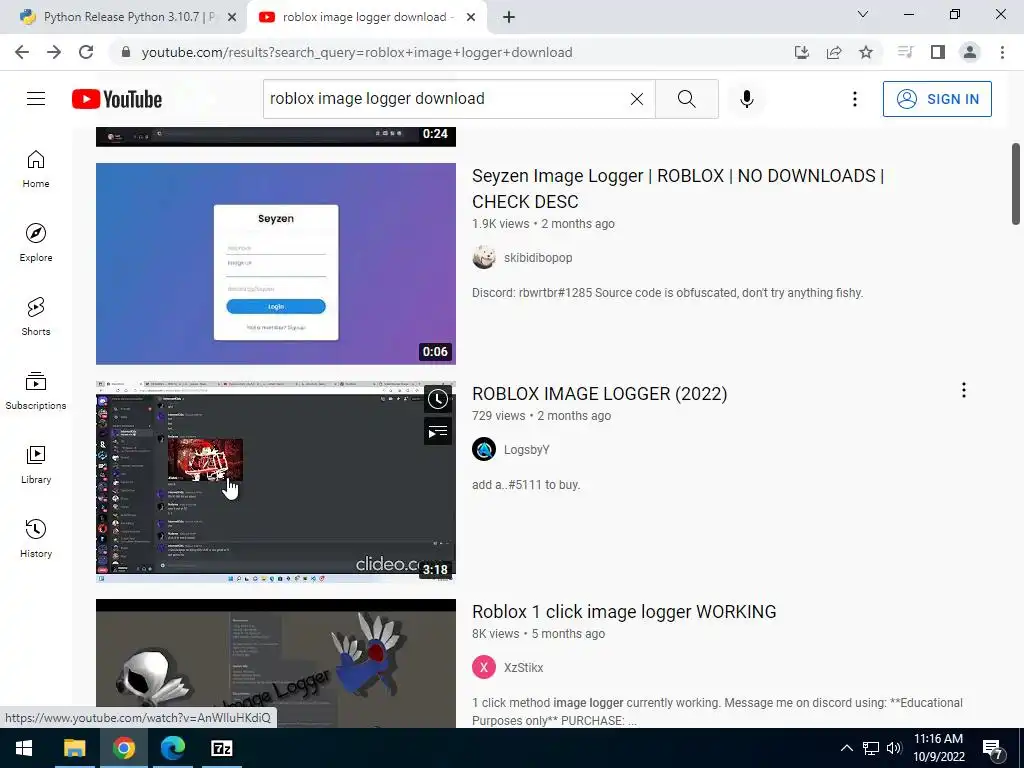Open the media control icon in Chrome toolbar
The image size is (1024, 768).
coord(905,52)
